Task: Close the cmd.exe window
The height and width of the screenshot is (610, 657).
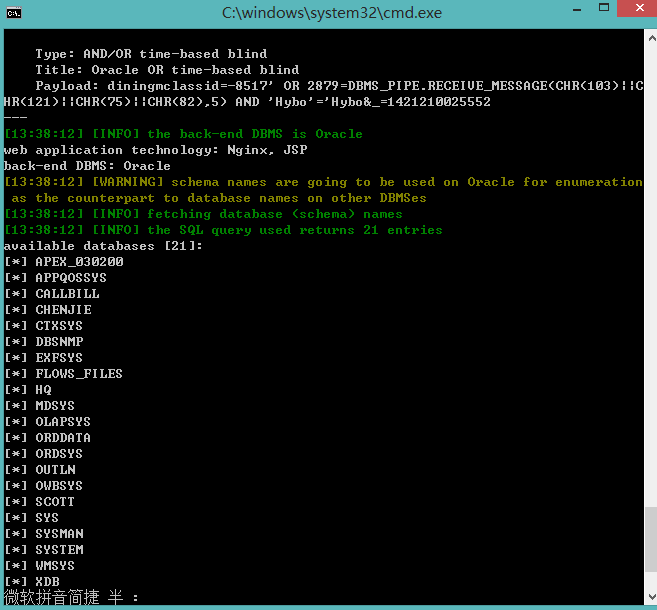Action: 638,8
